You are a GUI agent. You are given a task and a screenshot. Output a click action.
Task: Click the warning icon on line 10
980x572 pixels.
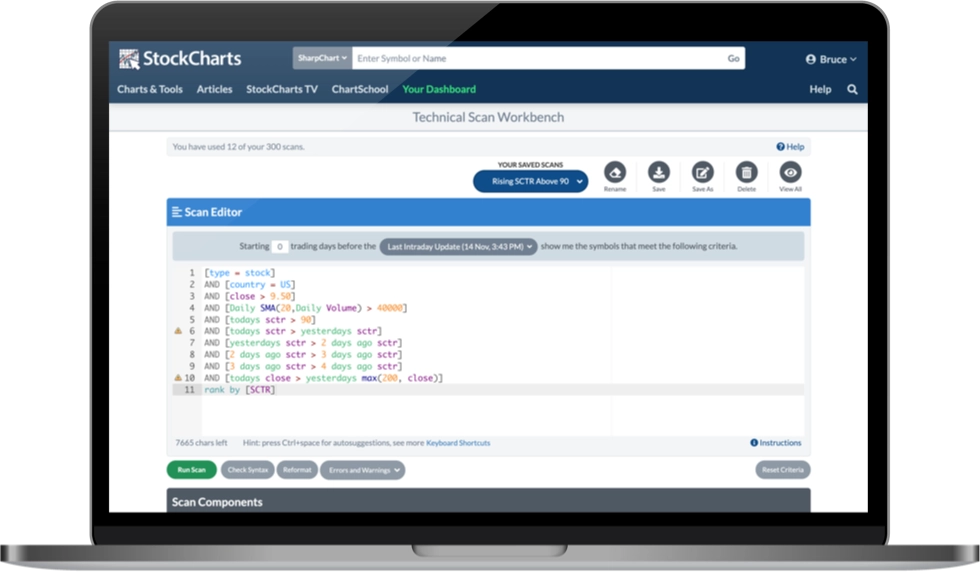178,378
